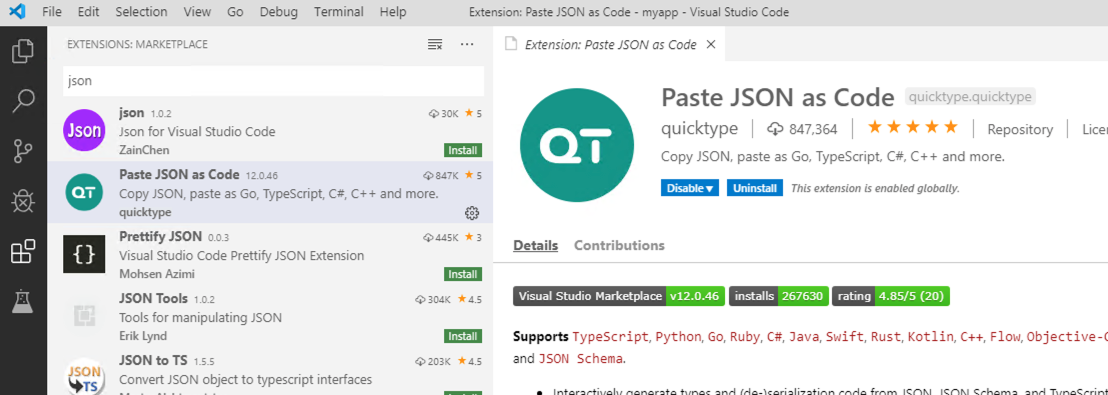Open the Repository link
The image size is (1108, 395).
(1020, 129)
